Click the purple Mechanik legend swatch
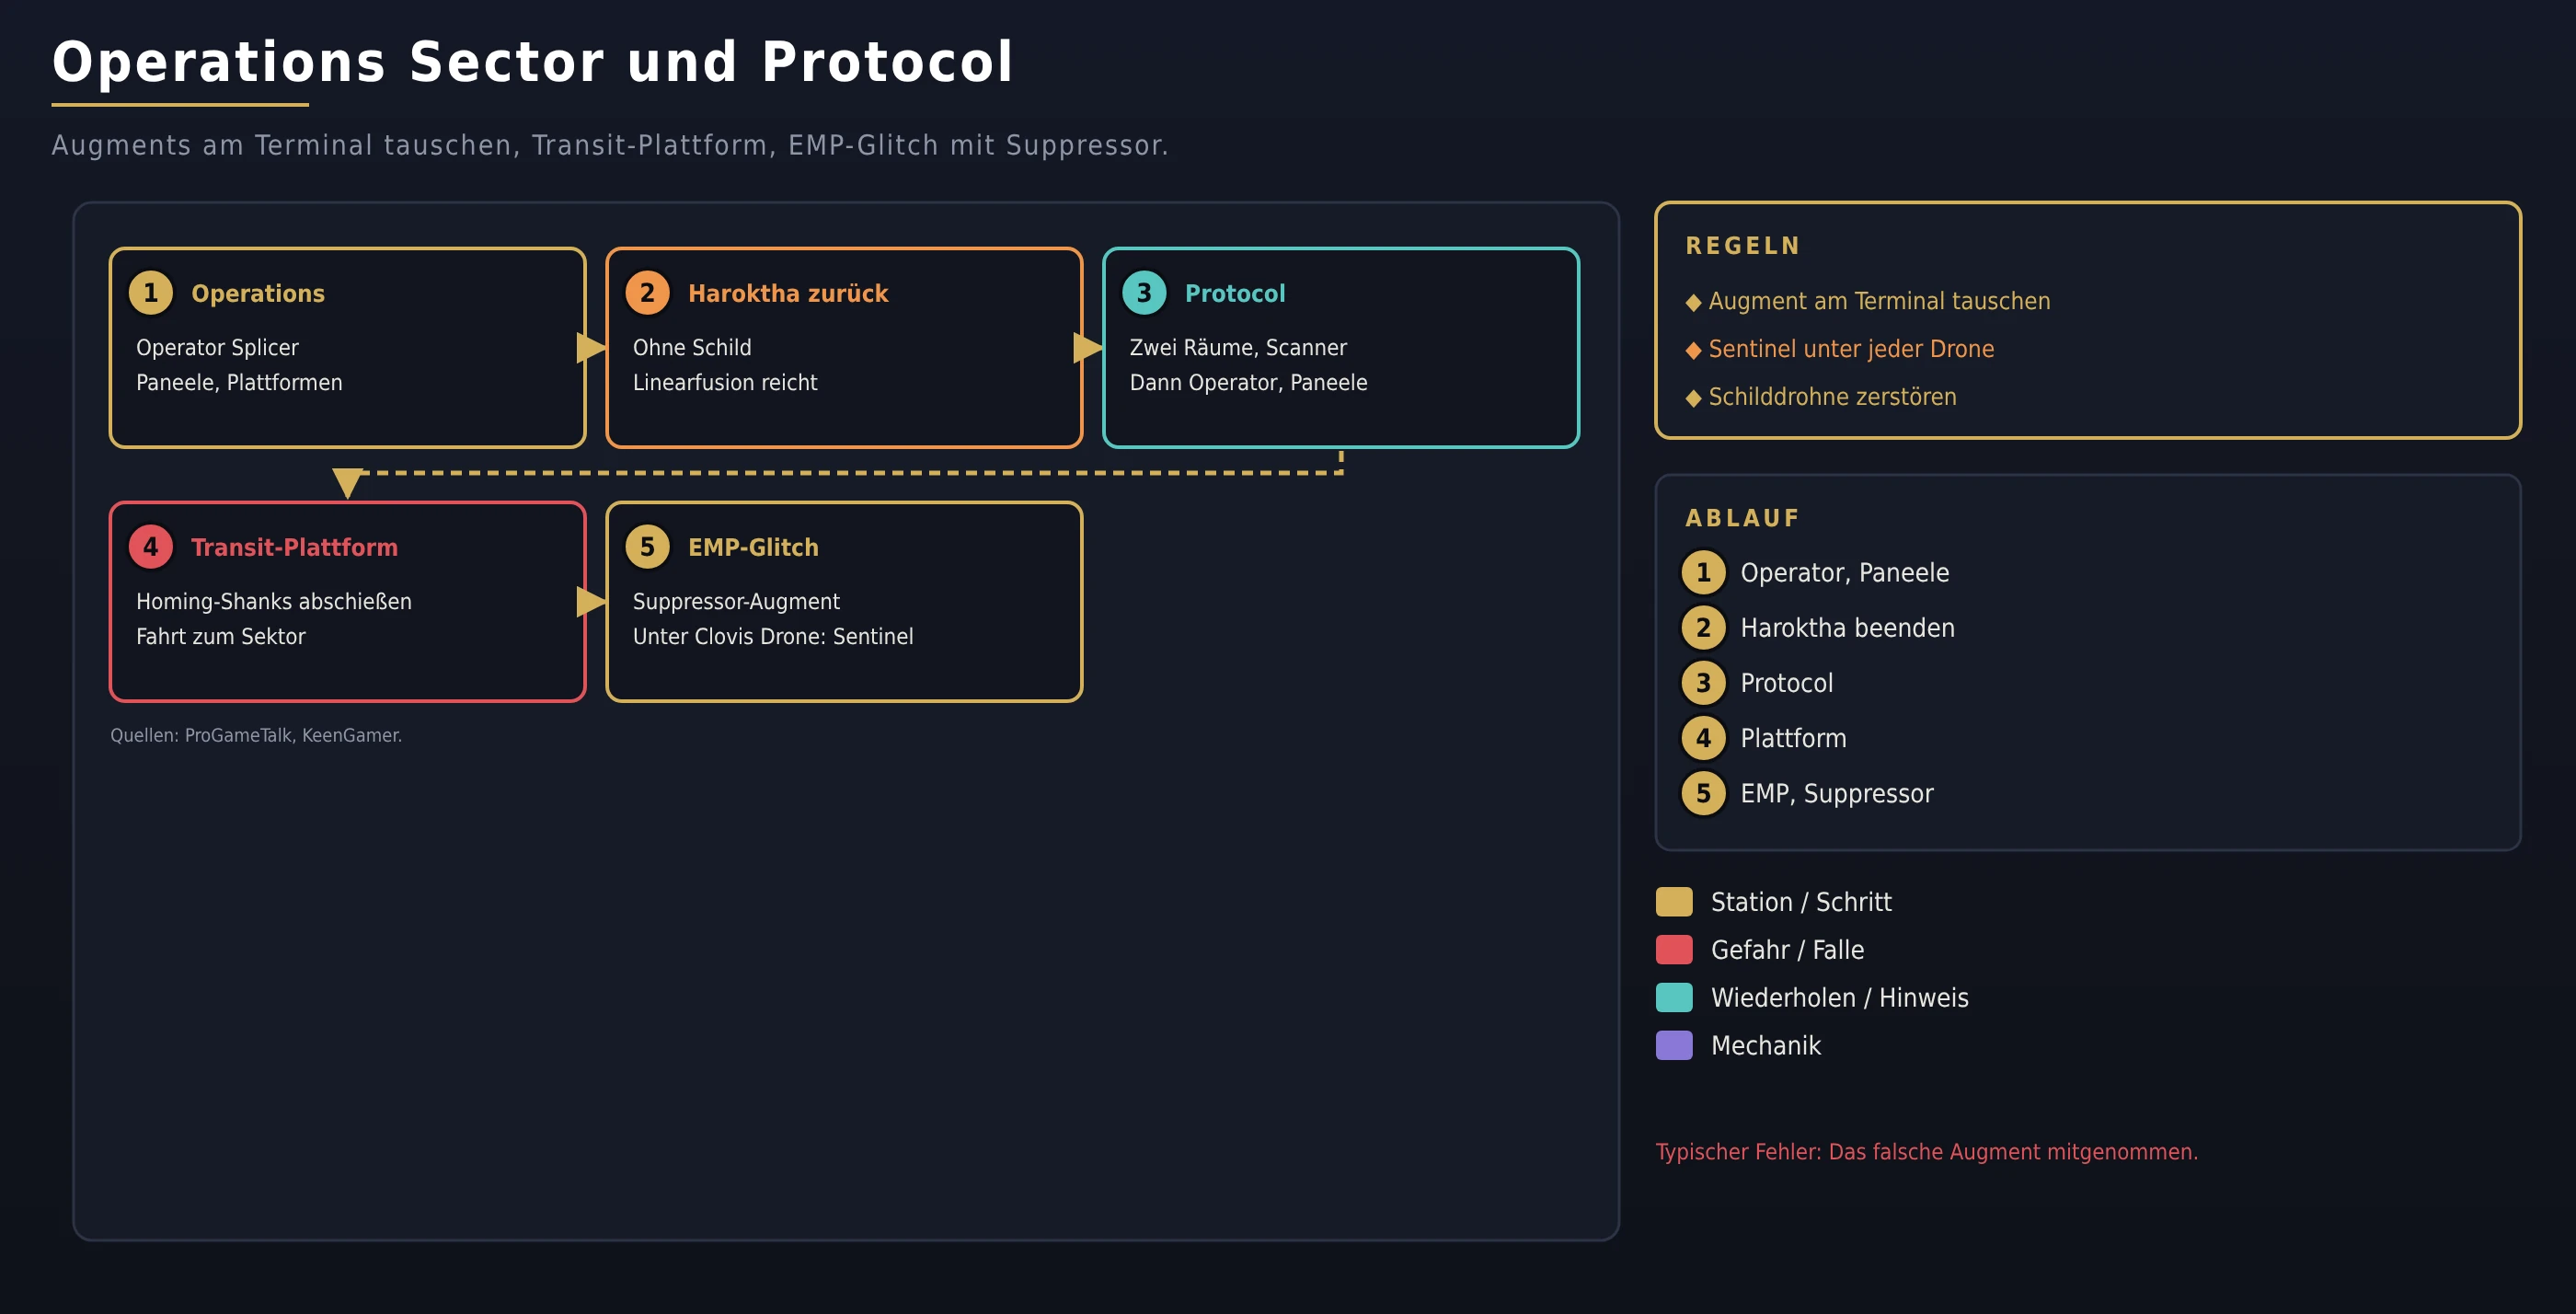Viewport: 2576px width, 1314px height. click(x=1674, y=1046)
